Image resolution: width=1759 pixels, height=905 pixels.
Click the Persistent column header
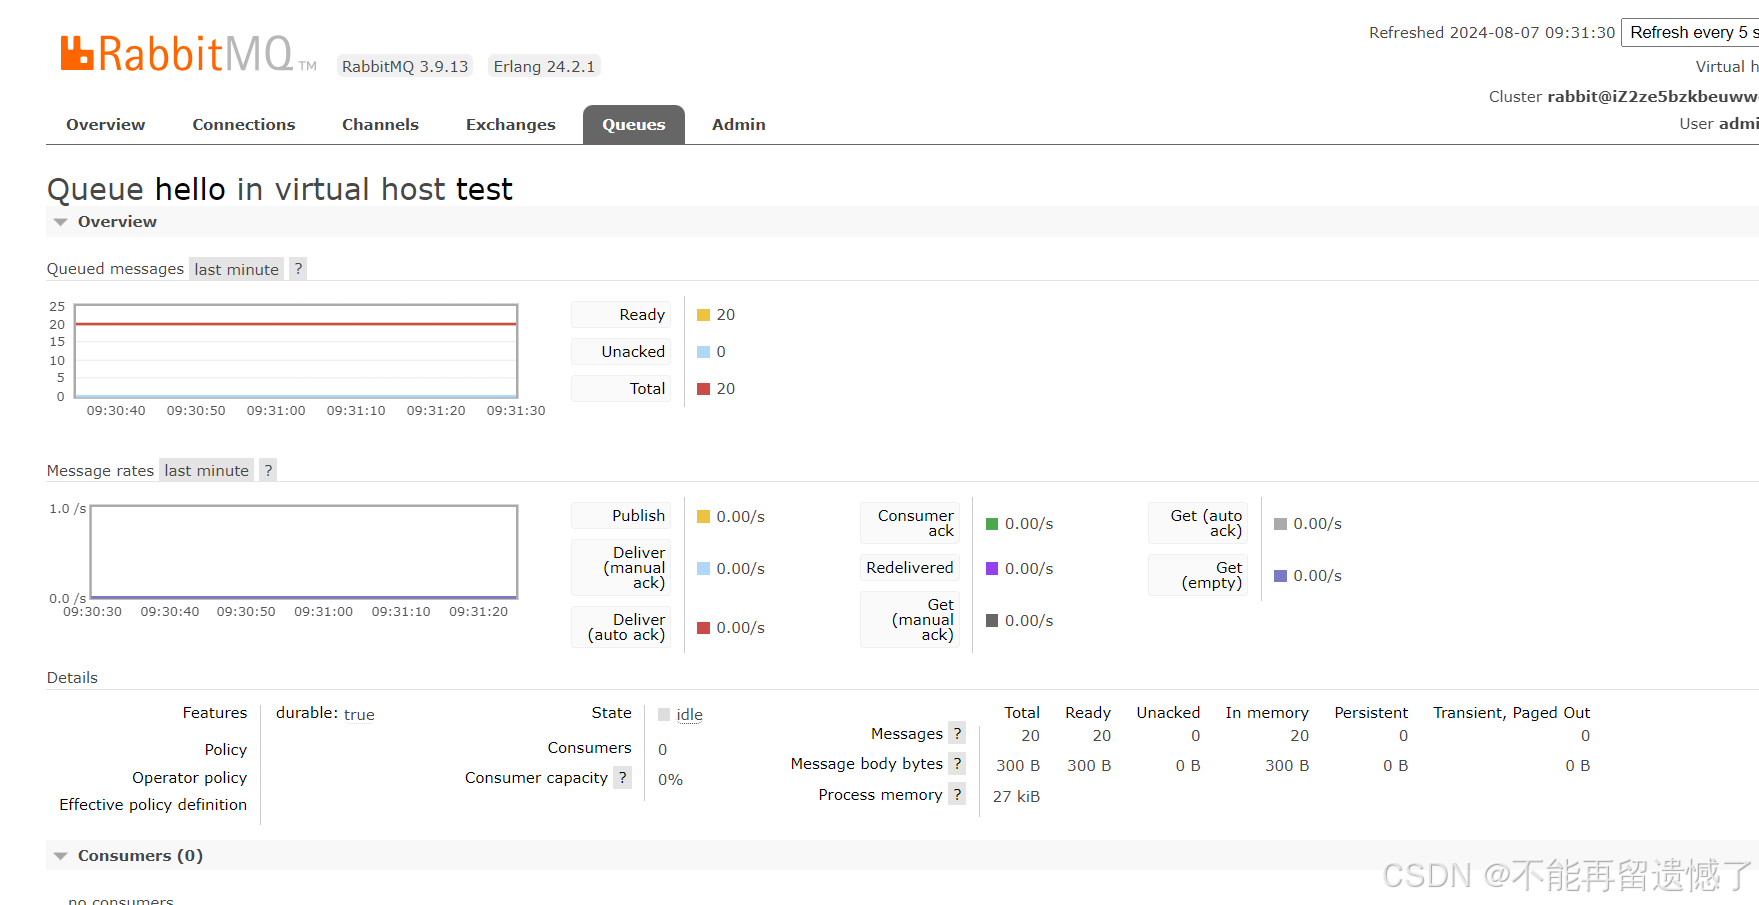pos(1371,713)
